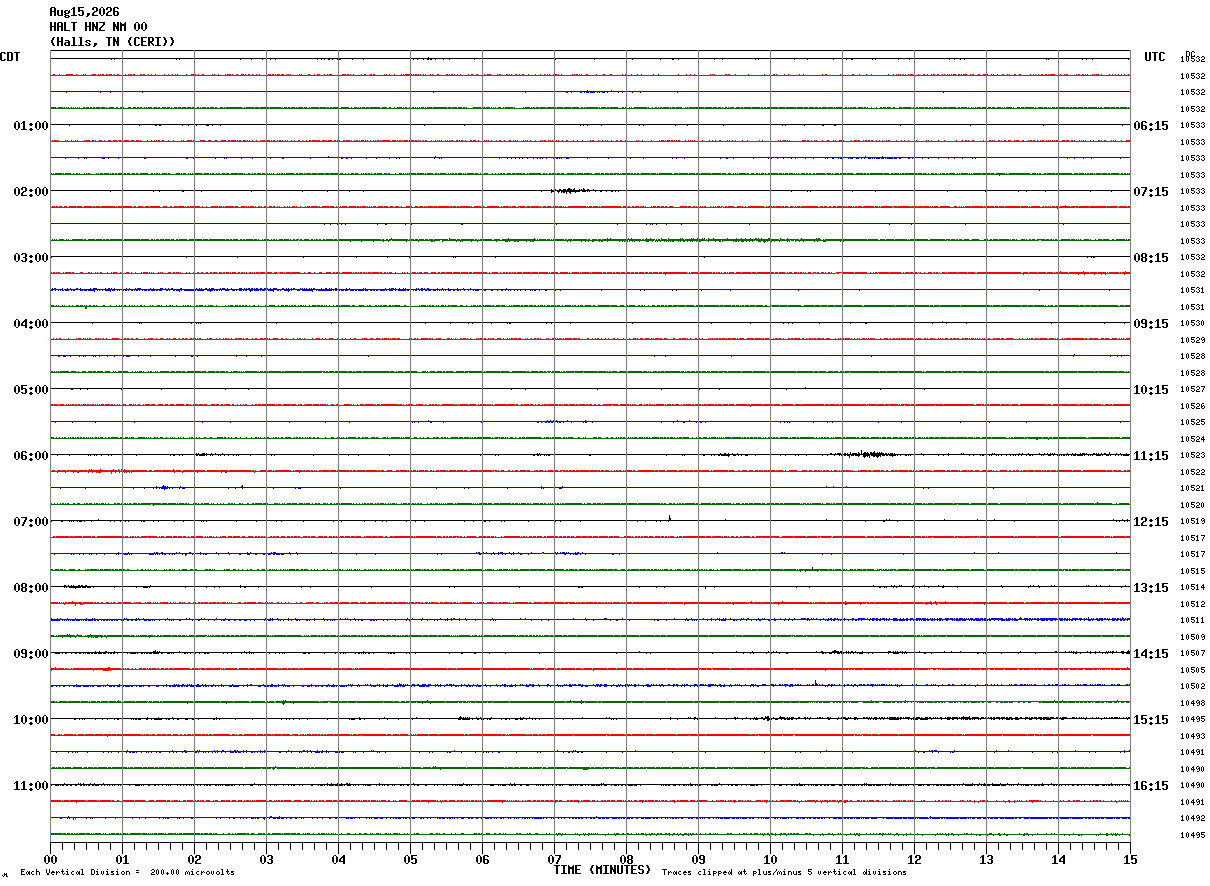Click minute 00 on the time axis
Screen dimensions: 1210x886
point(50,859)
